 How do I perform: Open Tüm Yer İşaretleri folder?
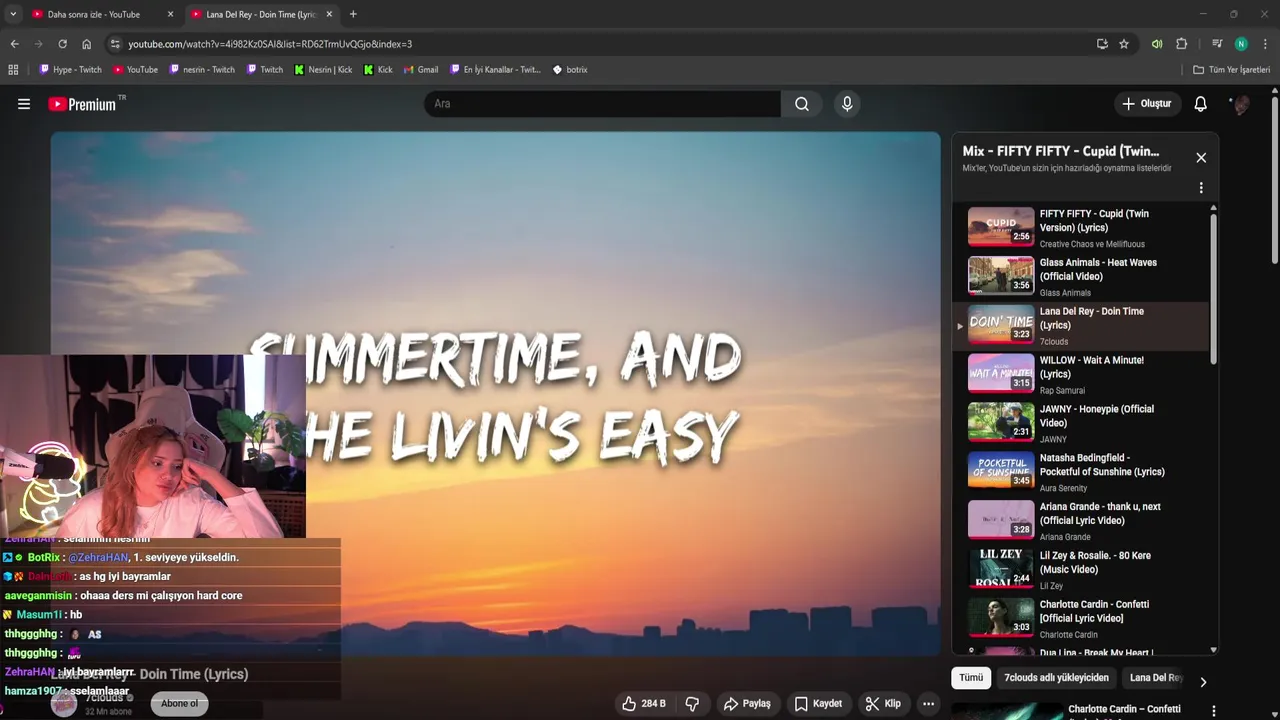click(x=1231, y=70)
